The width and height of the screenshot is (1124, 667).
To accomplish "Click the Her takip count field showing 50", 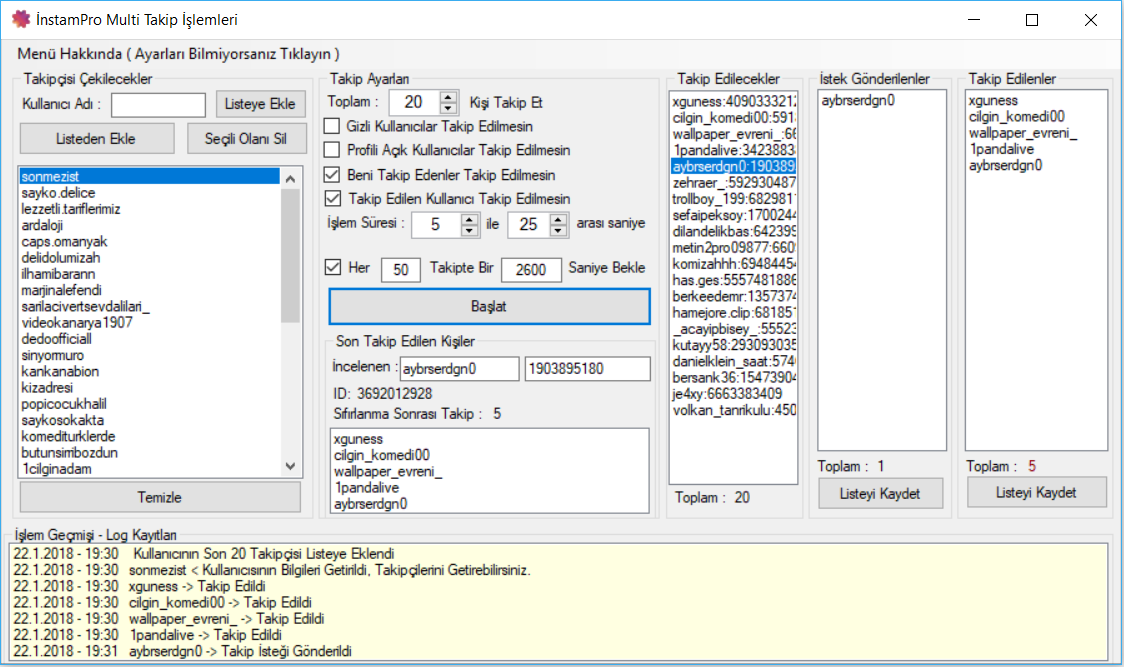I will (401, 270).
